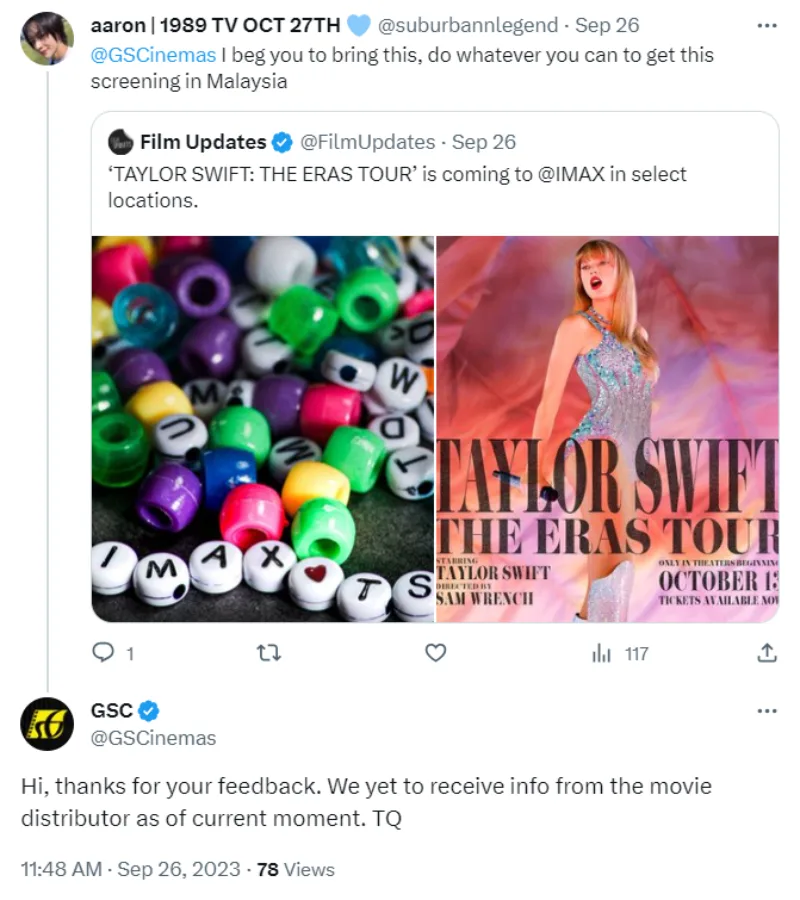Open aaron's profile picture
Viewport: 800px width, 900px height.
pyautogui.click(x=47, y=39)
